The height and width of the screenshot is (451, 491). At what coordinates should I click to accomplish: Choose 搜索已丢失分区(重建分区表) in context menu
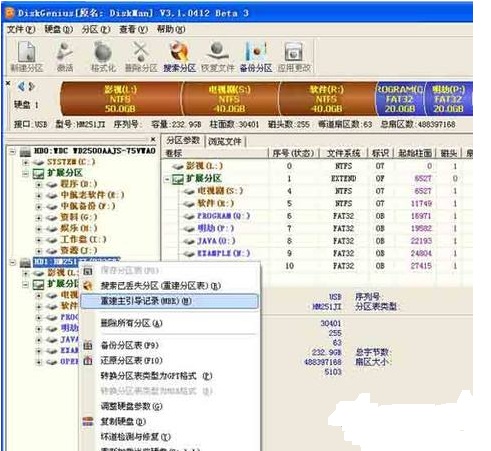[x=170, y=286]
